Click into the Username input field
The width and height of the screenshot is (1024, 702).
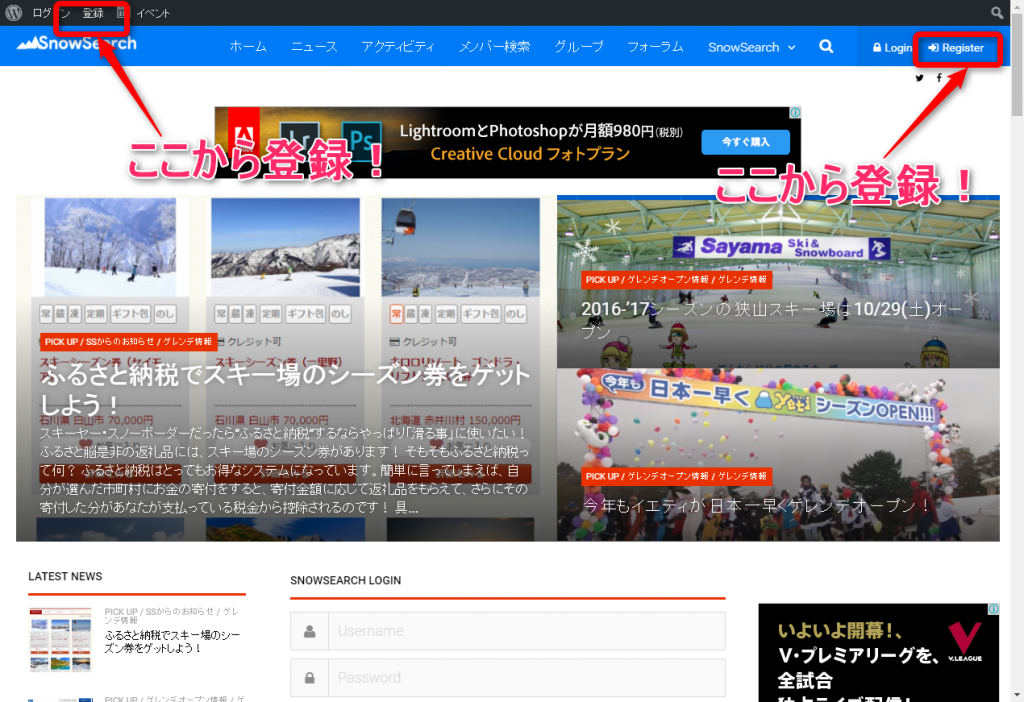[526, 631]
